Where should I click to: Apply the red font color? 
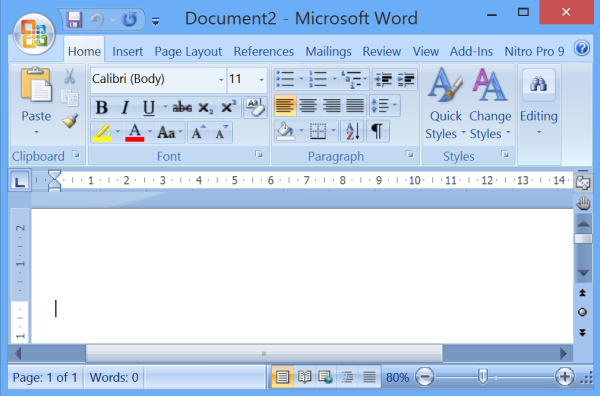click(135, 133)
